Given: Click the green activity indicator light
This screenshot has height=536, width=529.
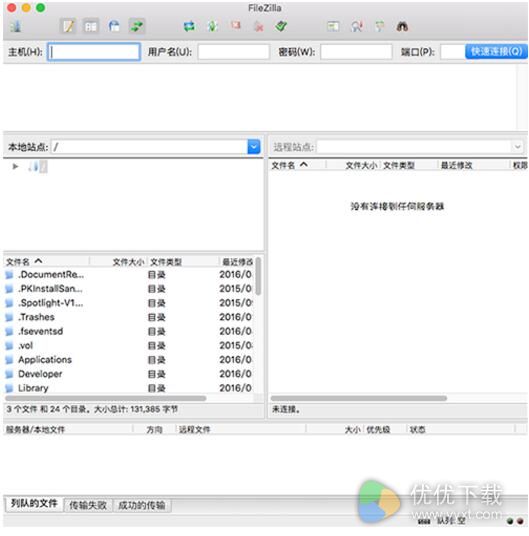Looking at the screenshot, I should [x=510, y=521].
